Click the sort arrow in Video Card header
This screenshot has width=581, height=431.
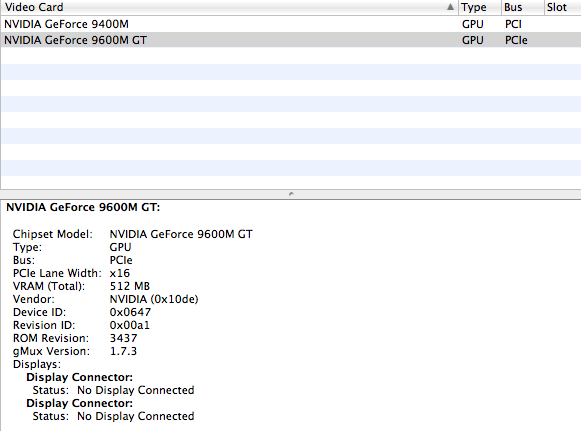[450, 7]
